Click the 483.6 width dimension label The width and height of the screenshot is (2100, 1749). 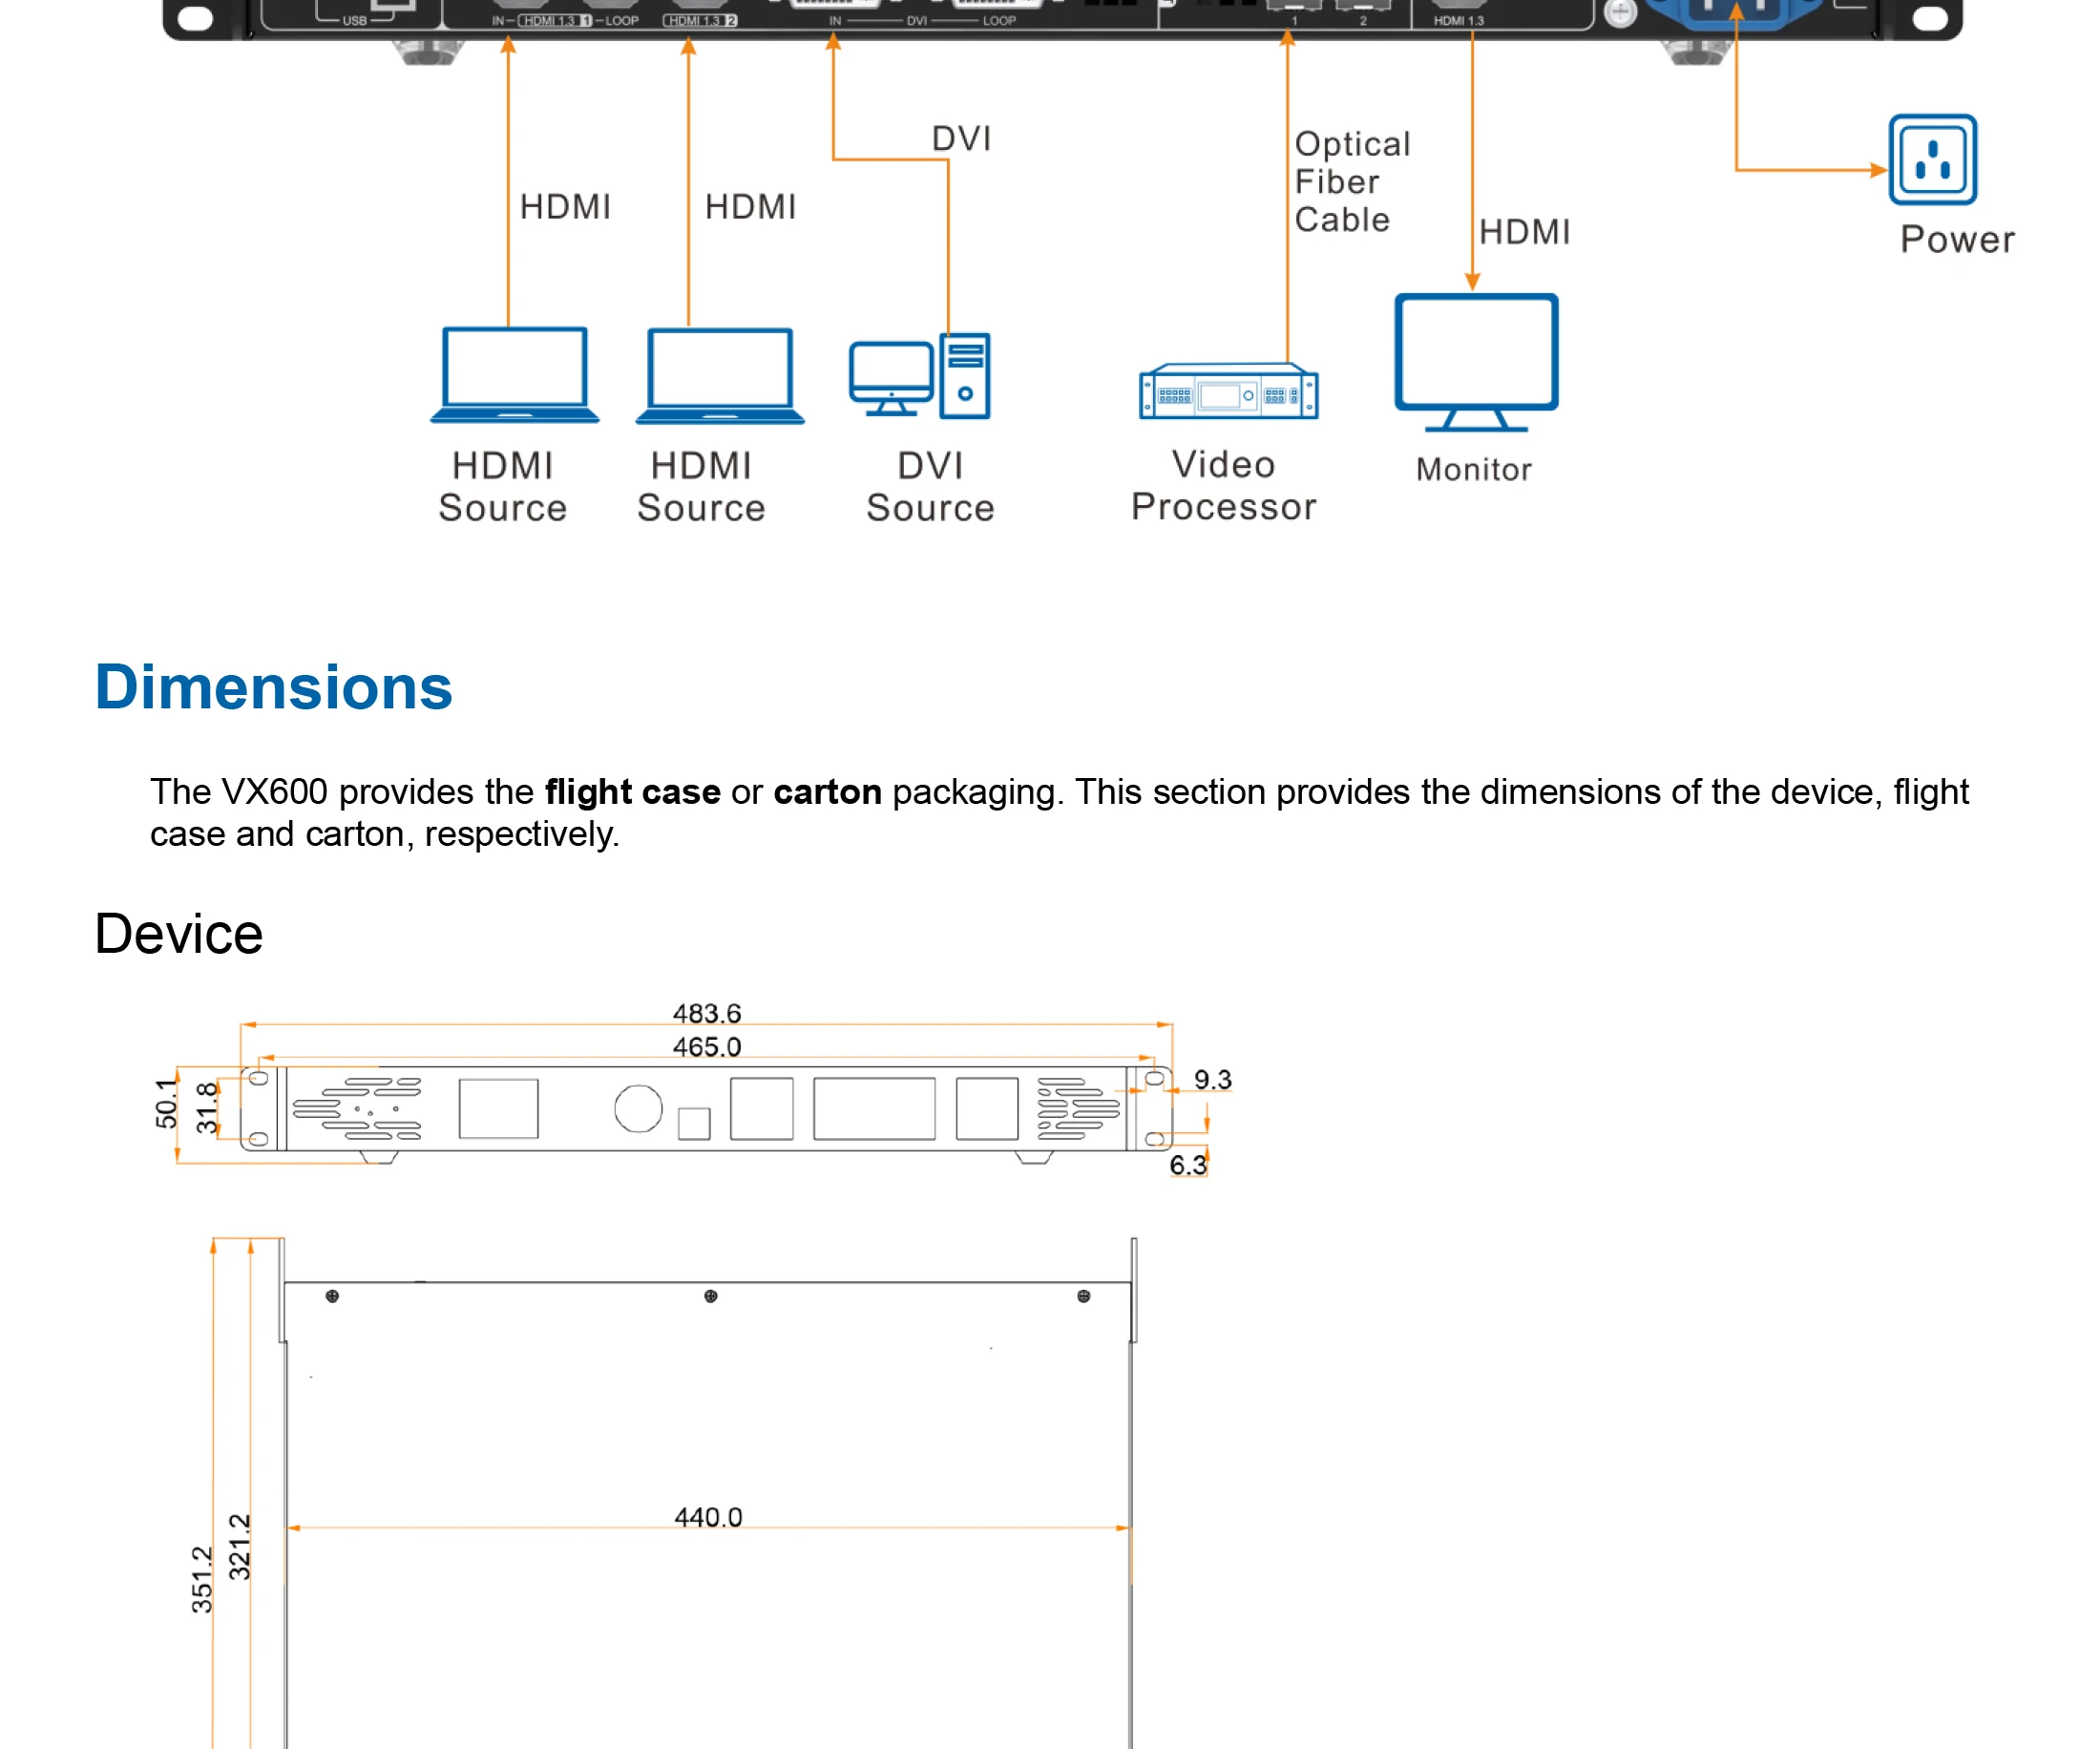[x=706, y=1013]
